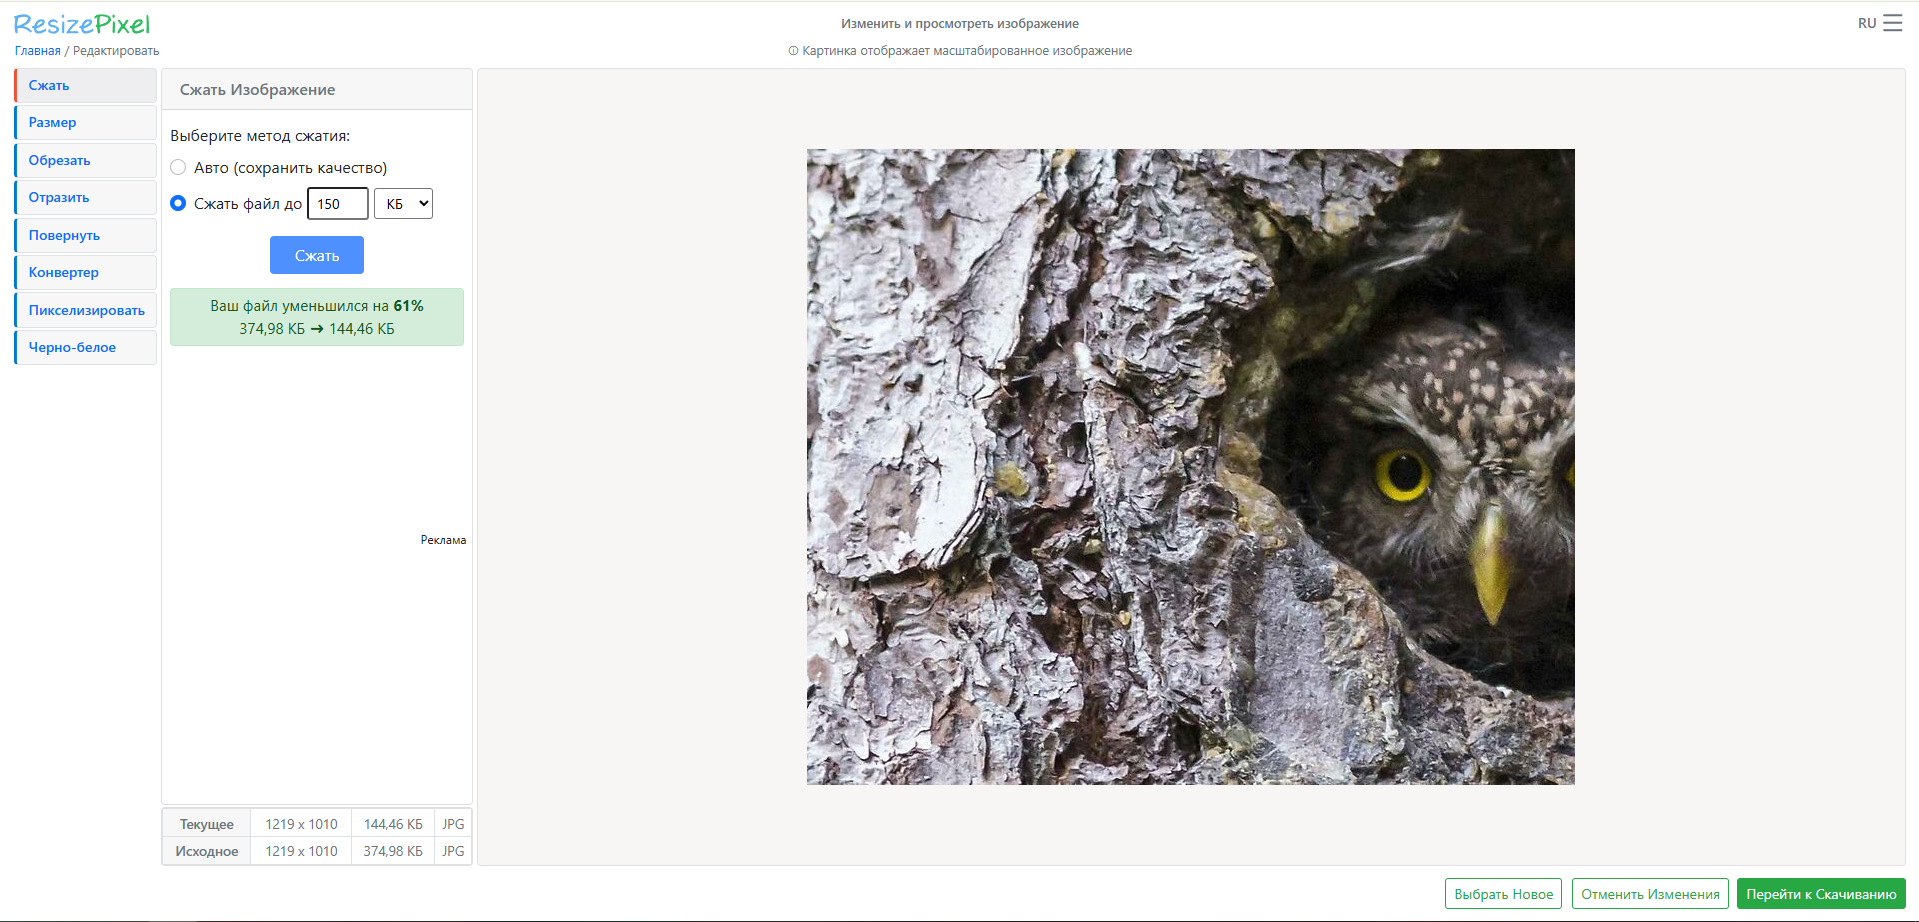Select Авто (сохранить качество) radio button
The height and width of the screenshot is (922, 1919).
point(178,167)
